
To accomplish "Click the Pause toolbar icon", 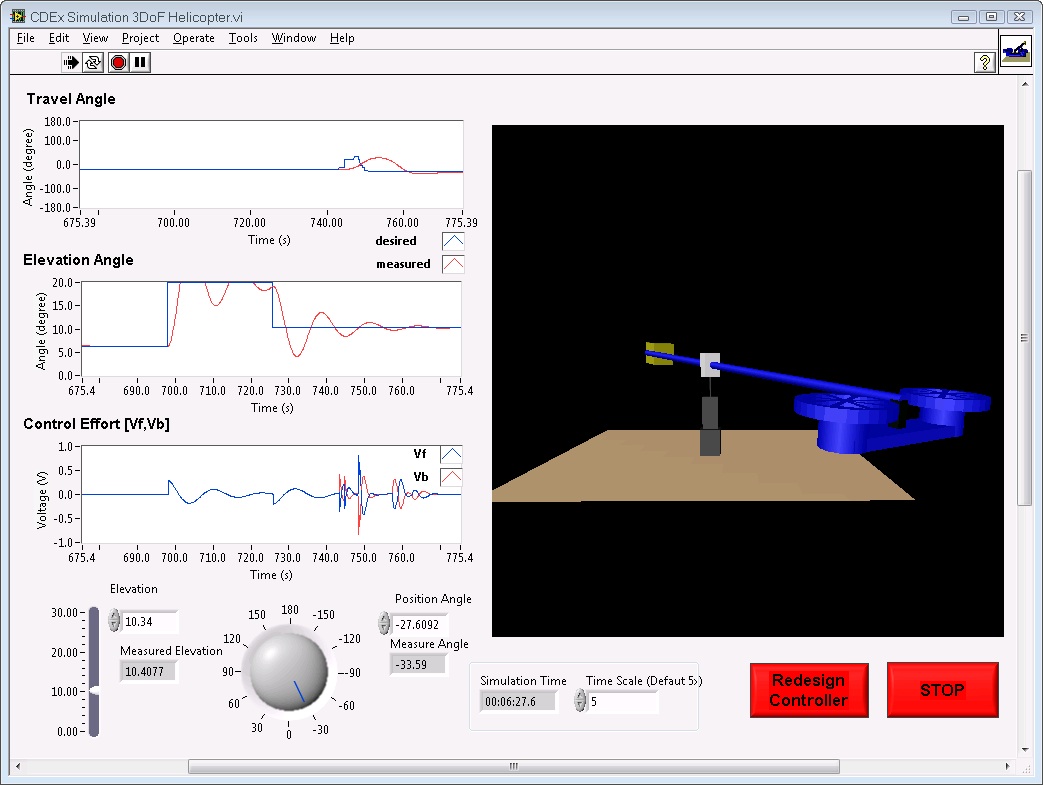I will click(141, 63).
